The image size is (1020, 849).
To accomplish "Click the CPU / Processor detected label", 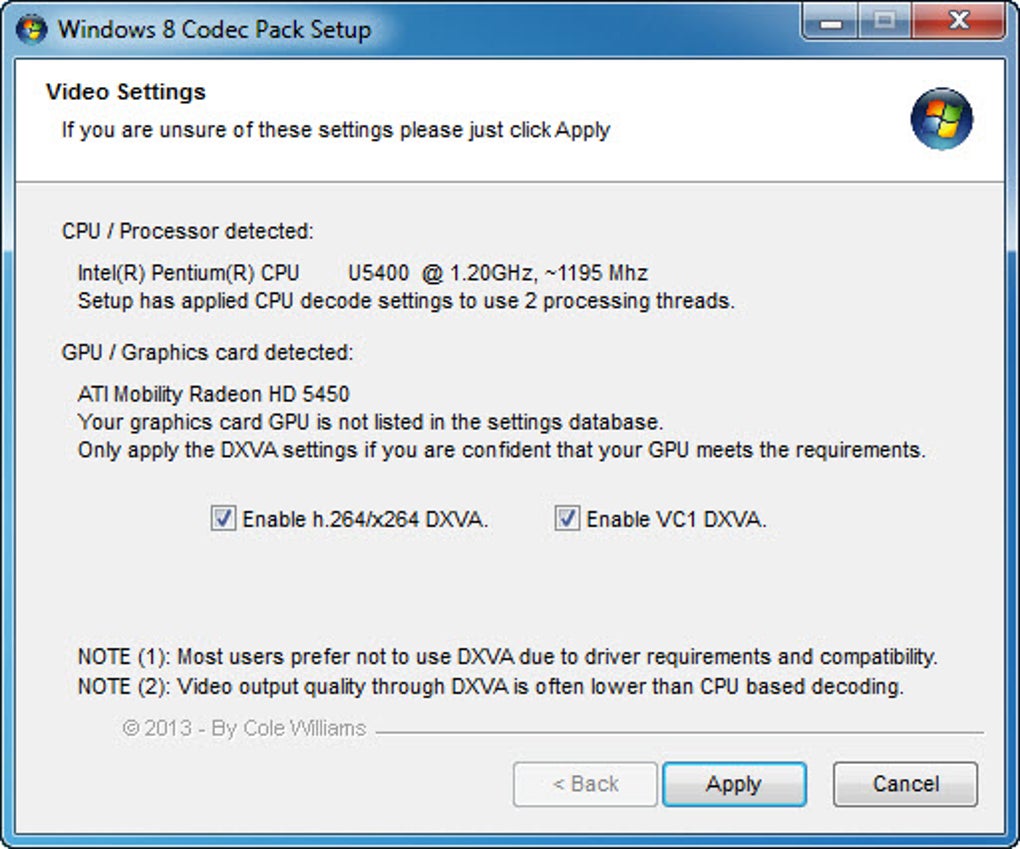I will (x=188, y=231).
